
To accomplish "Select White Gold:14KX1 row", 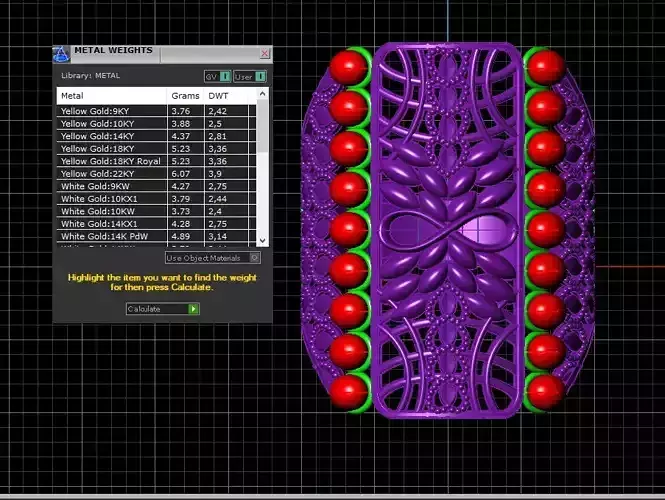I will (156, 224).
